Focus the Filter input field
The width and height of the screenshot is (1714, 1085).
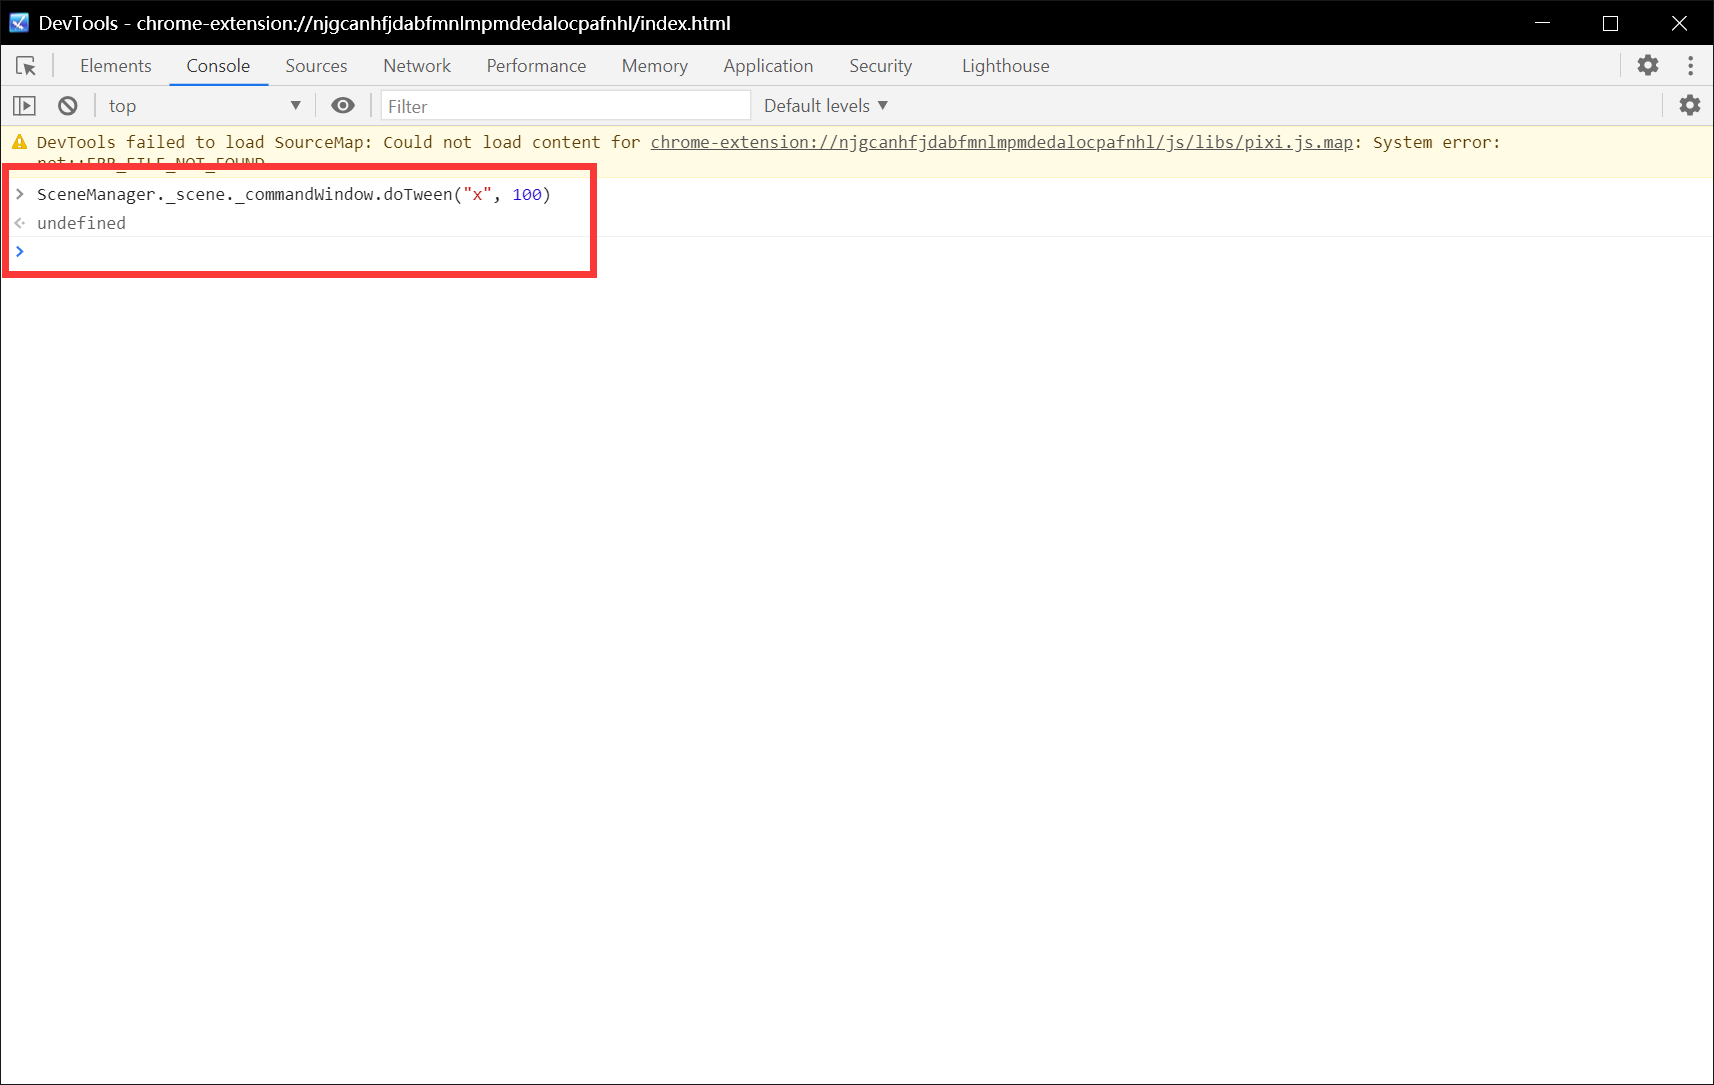click(566, 106)
